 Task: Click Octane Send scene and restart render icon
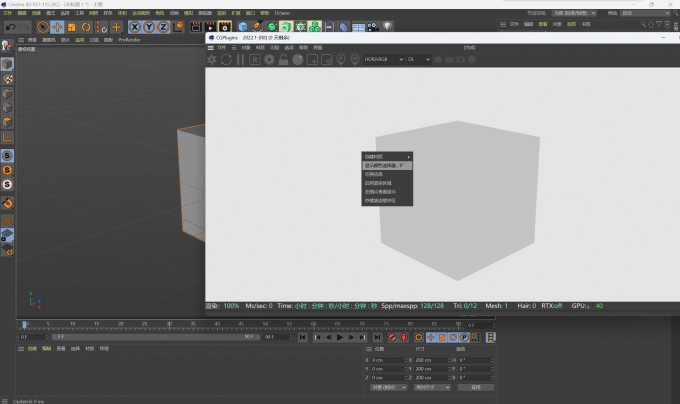point(212,59)
